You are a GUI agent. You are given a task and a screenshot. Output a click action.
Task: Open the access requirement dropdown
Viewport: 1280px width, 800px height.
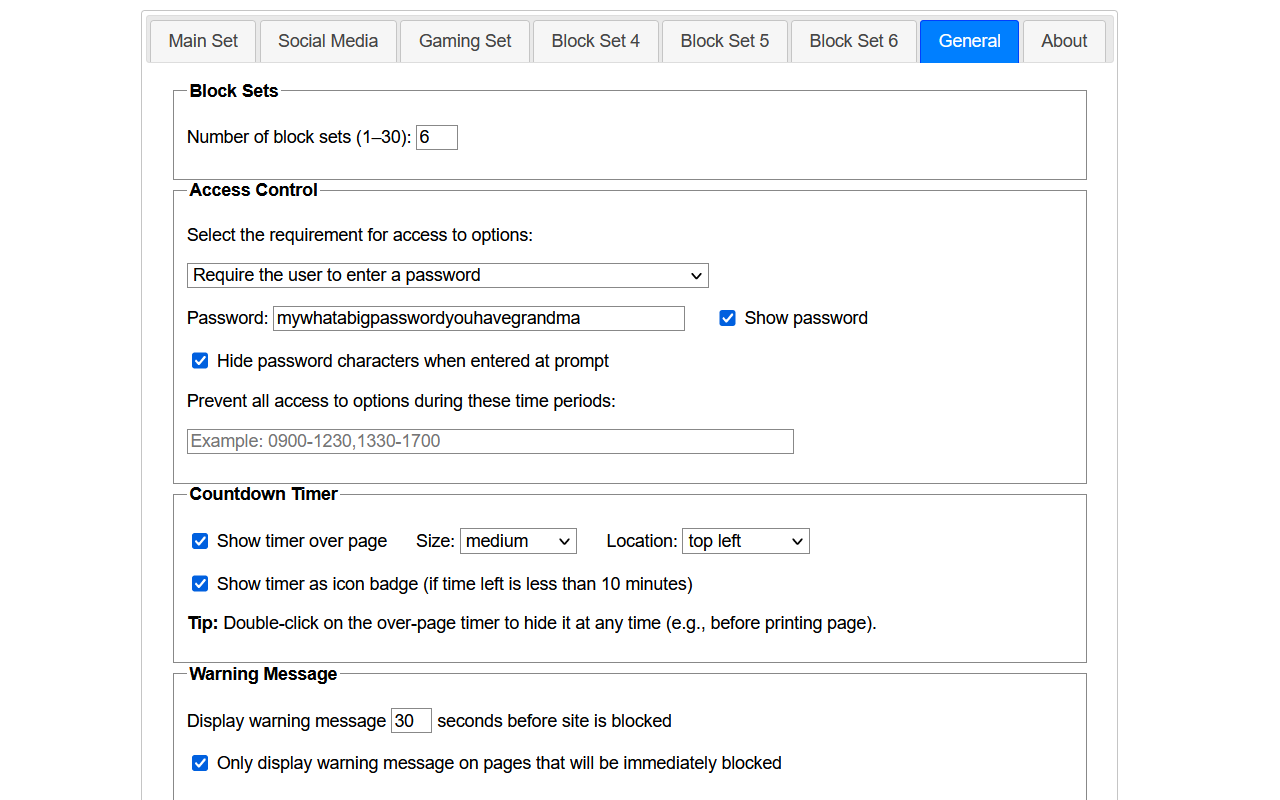447,275
